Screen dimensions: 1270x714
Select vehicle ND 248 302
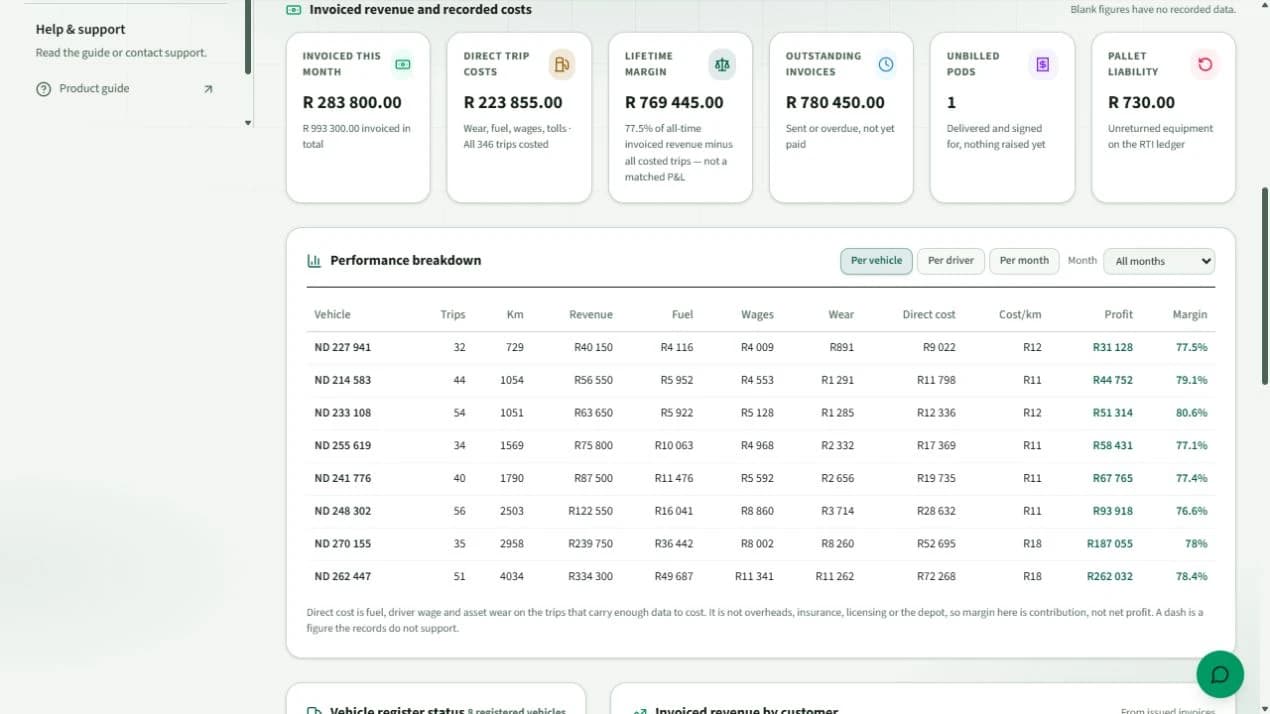point(342,511)
